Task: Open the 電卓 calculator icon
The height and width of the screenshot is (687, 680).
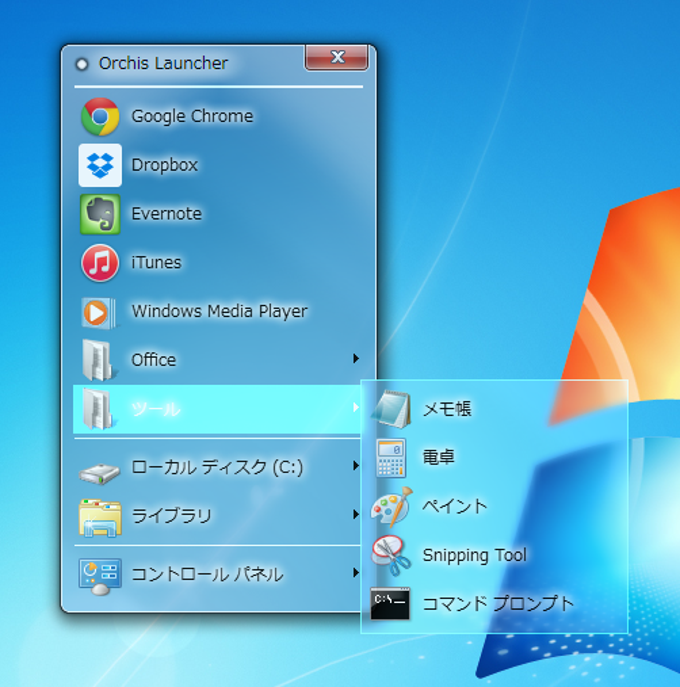Action: click(x=391, y=458)
